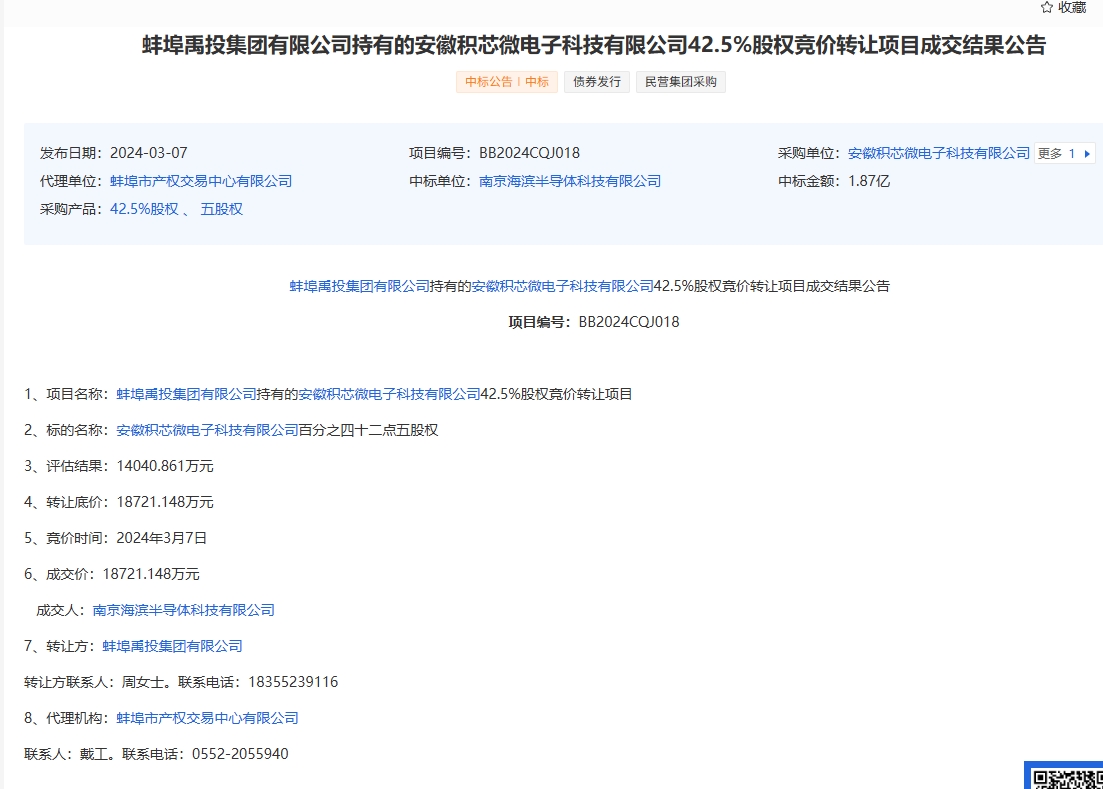1103x789 pixels.
Task: Click the page title about 42.5%股权竞价转让
Action: tap(594, 45)
